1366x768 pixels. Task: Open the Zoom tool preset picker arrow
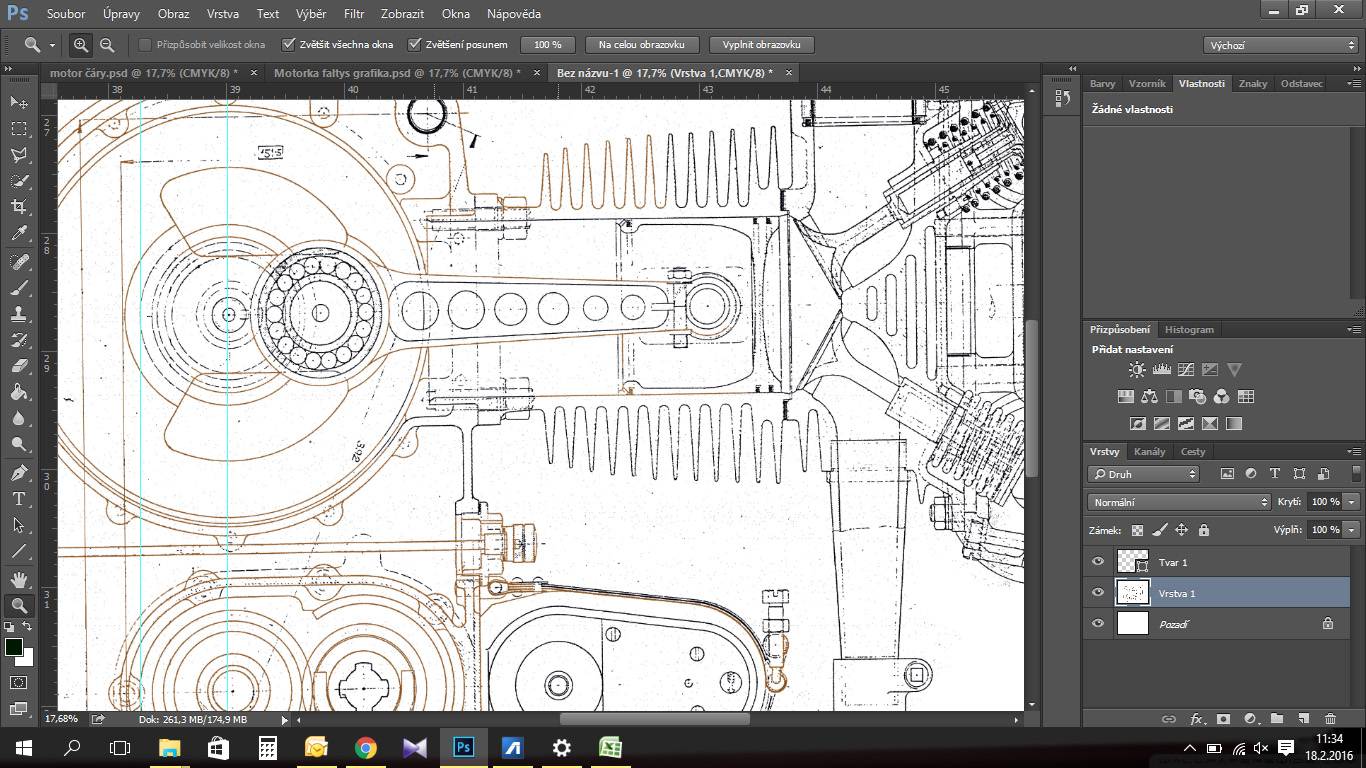point(52,45)
